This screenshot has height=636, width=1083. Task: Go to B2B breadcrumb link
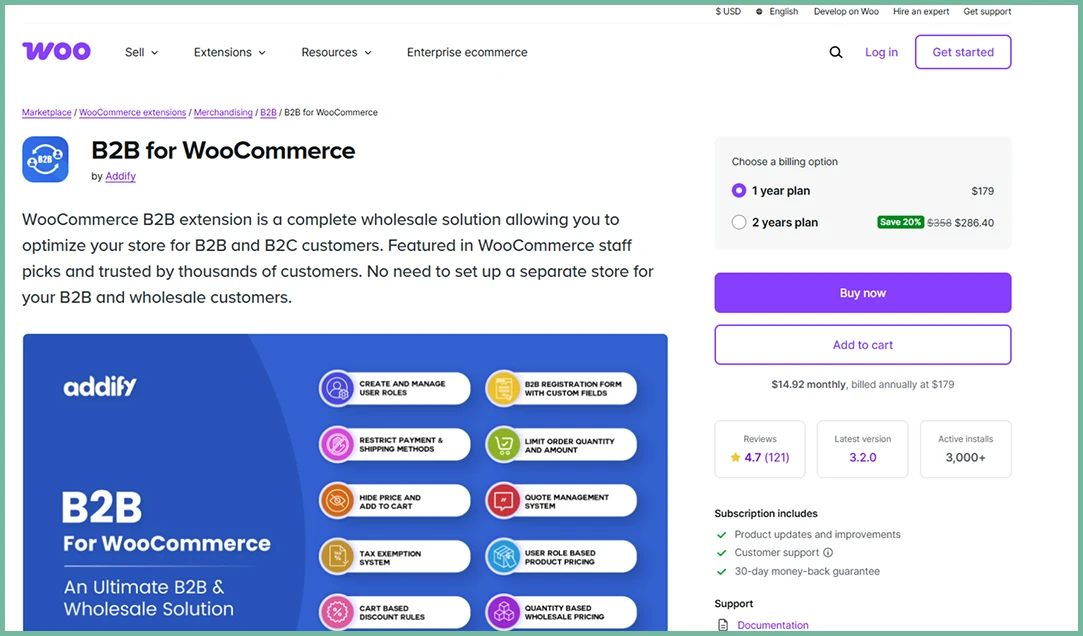[268, 113]
